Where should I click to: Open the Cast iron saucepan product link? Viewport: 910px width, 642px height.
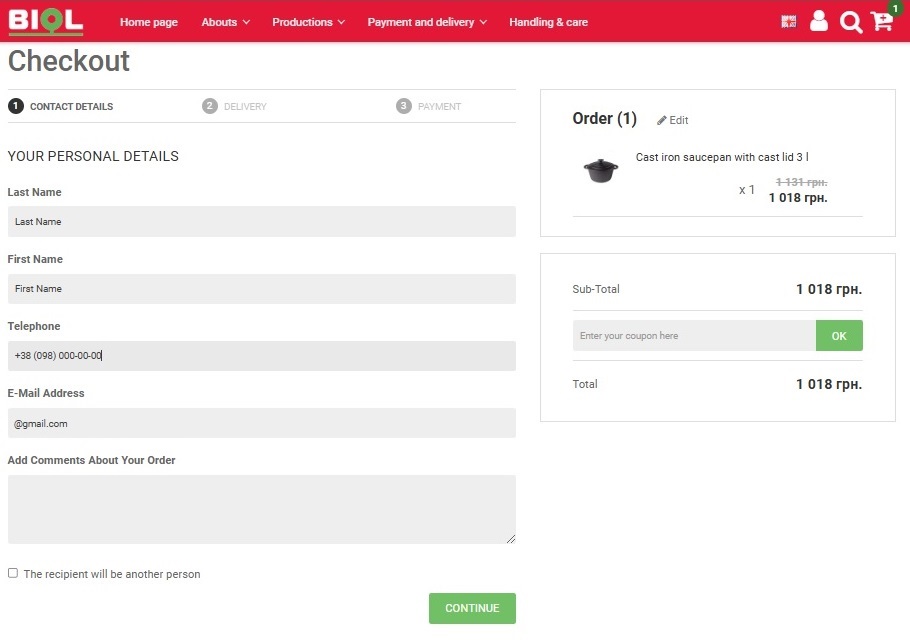(x=722, y=157)
